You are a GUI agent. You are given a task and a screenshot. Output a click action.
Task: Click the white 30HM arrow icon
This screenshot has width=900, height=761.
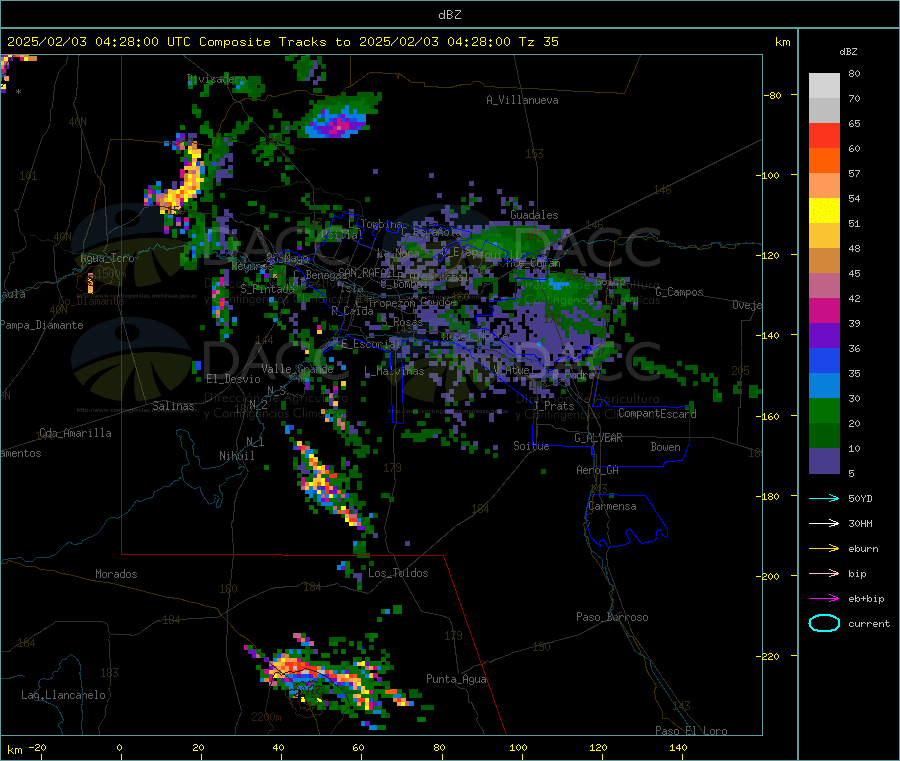point(824,523)
